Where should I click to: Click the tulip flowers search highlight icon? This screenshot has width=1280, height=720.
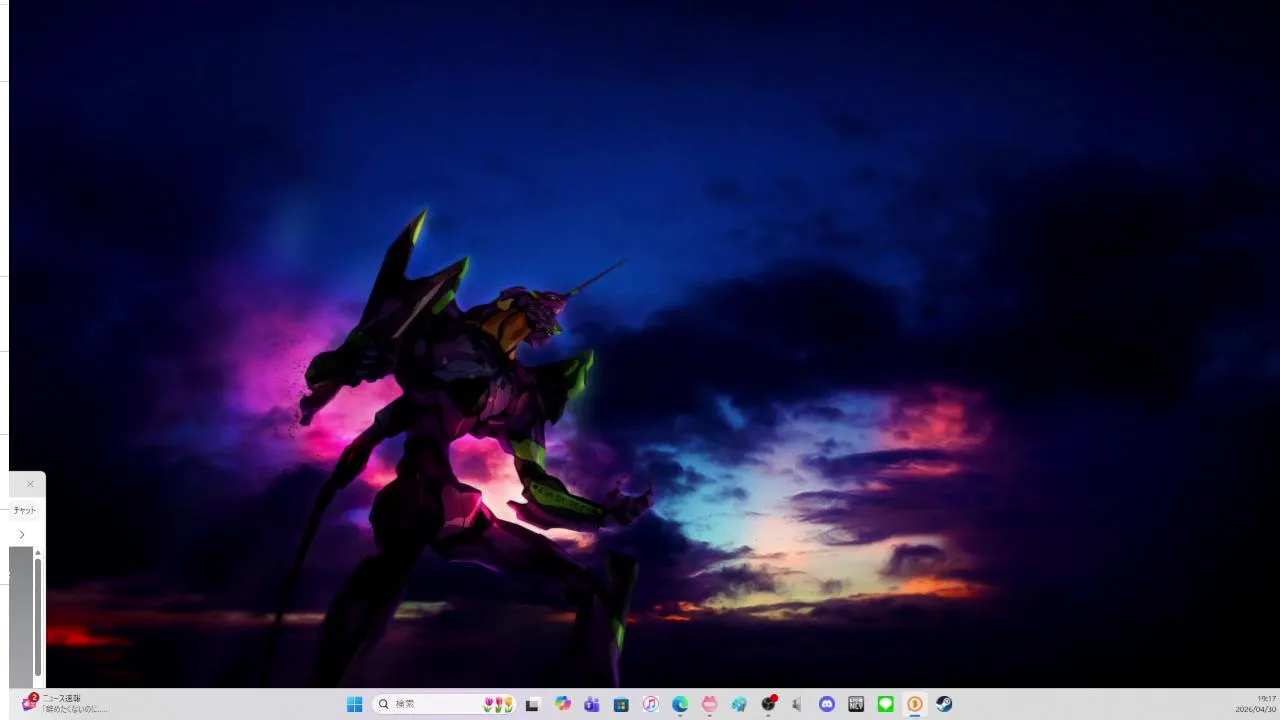498,704
